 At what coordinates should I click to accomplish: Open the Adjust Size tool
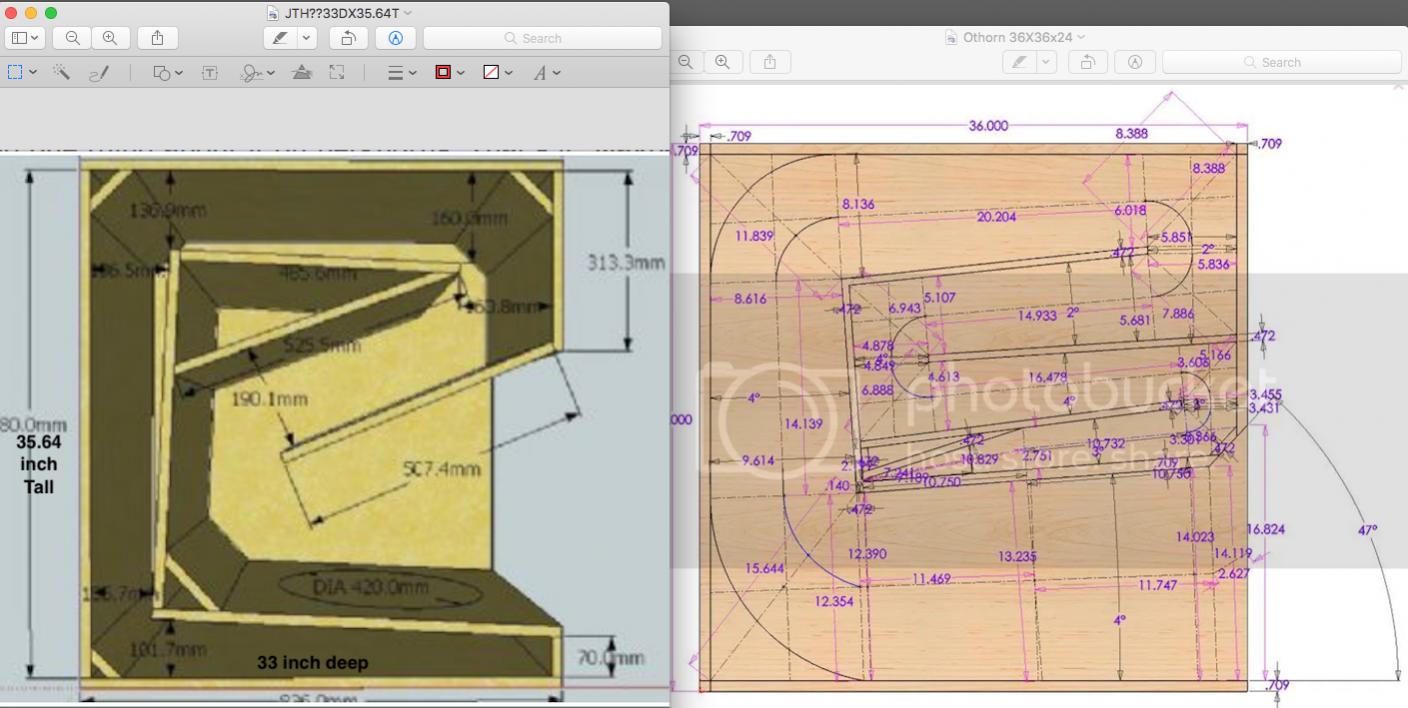337,72
